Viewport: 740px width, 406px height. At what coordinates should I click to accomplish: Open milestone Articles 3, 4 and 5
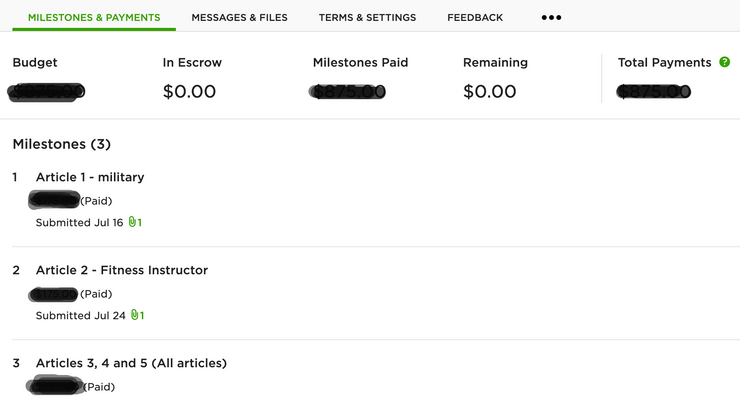click(x=131, y=363)
